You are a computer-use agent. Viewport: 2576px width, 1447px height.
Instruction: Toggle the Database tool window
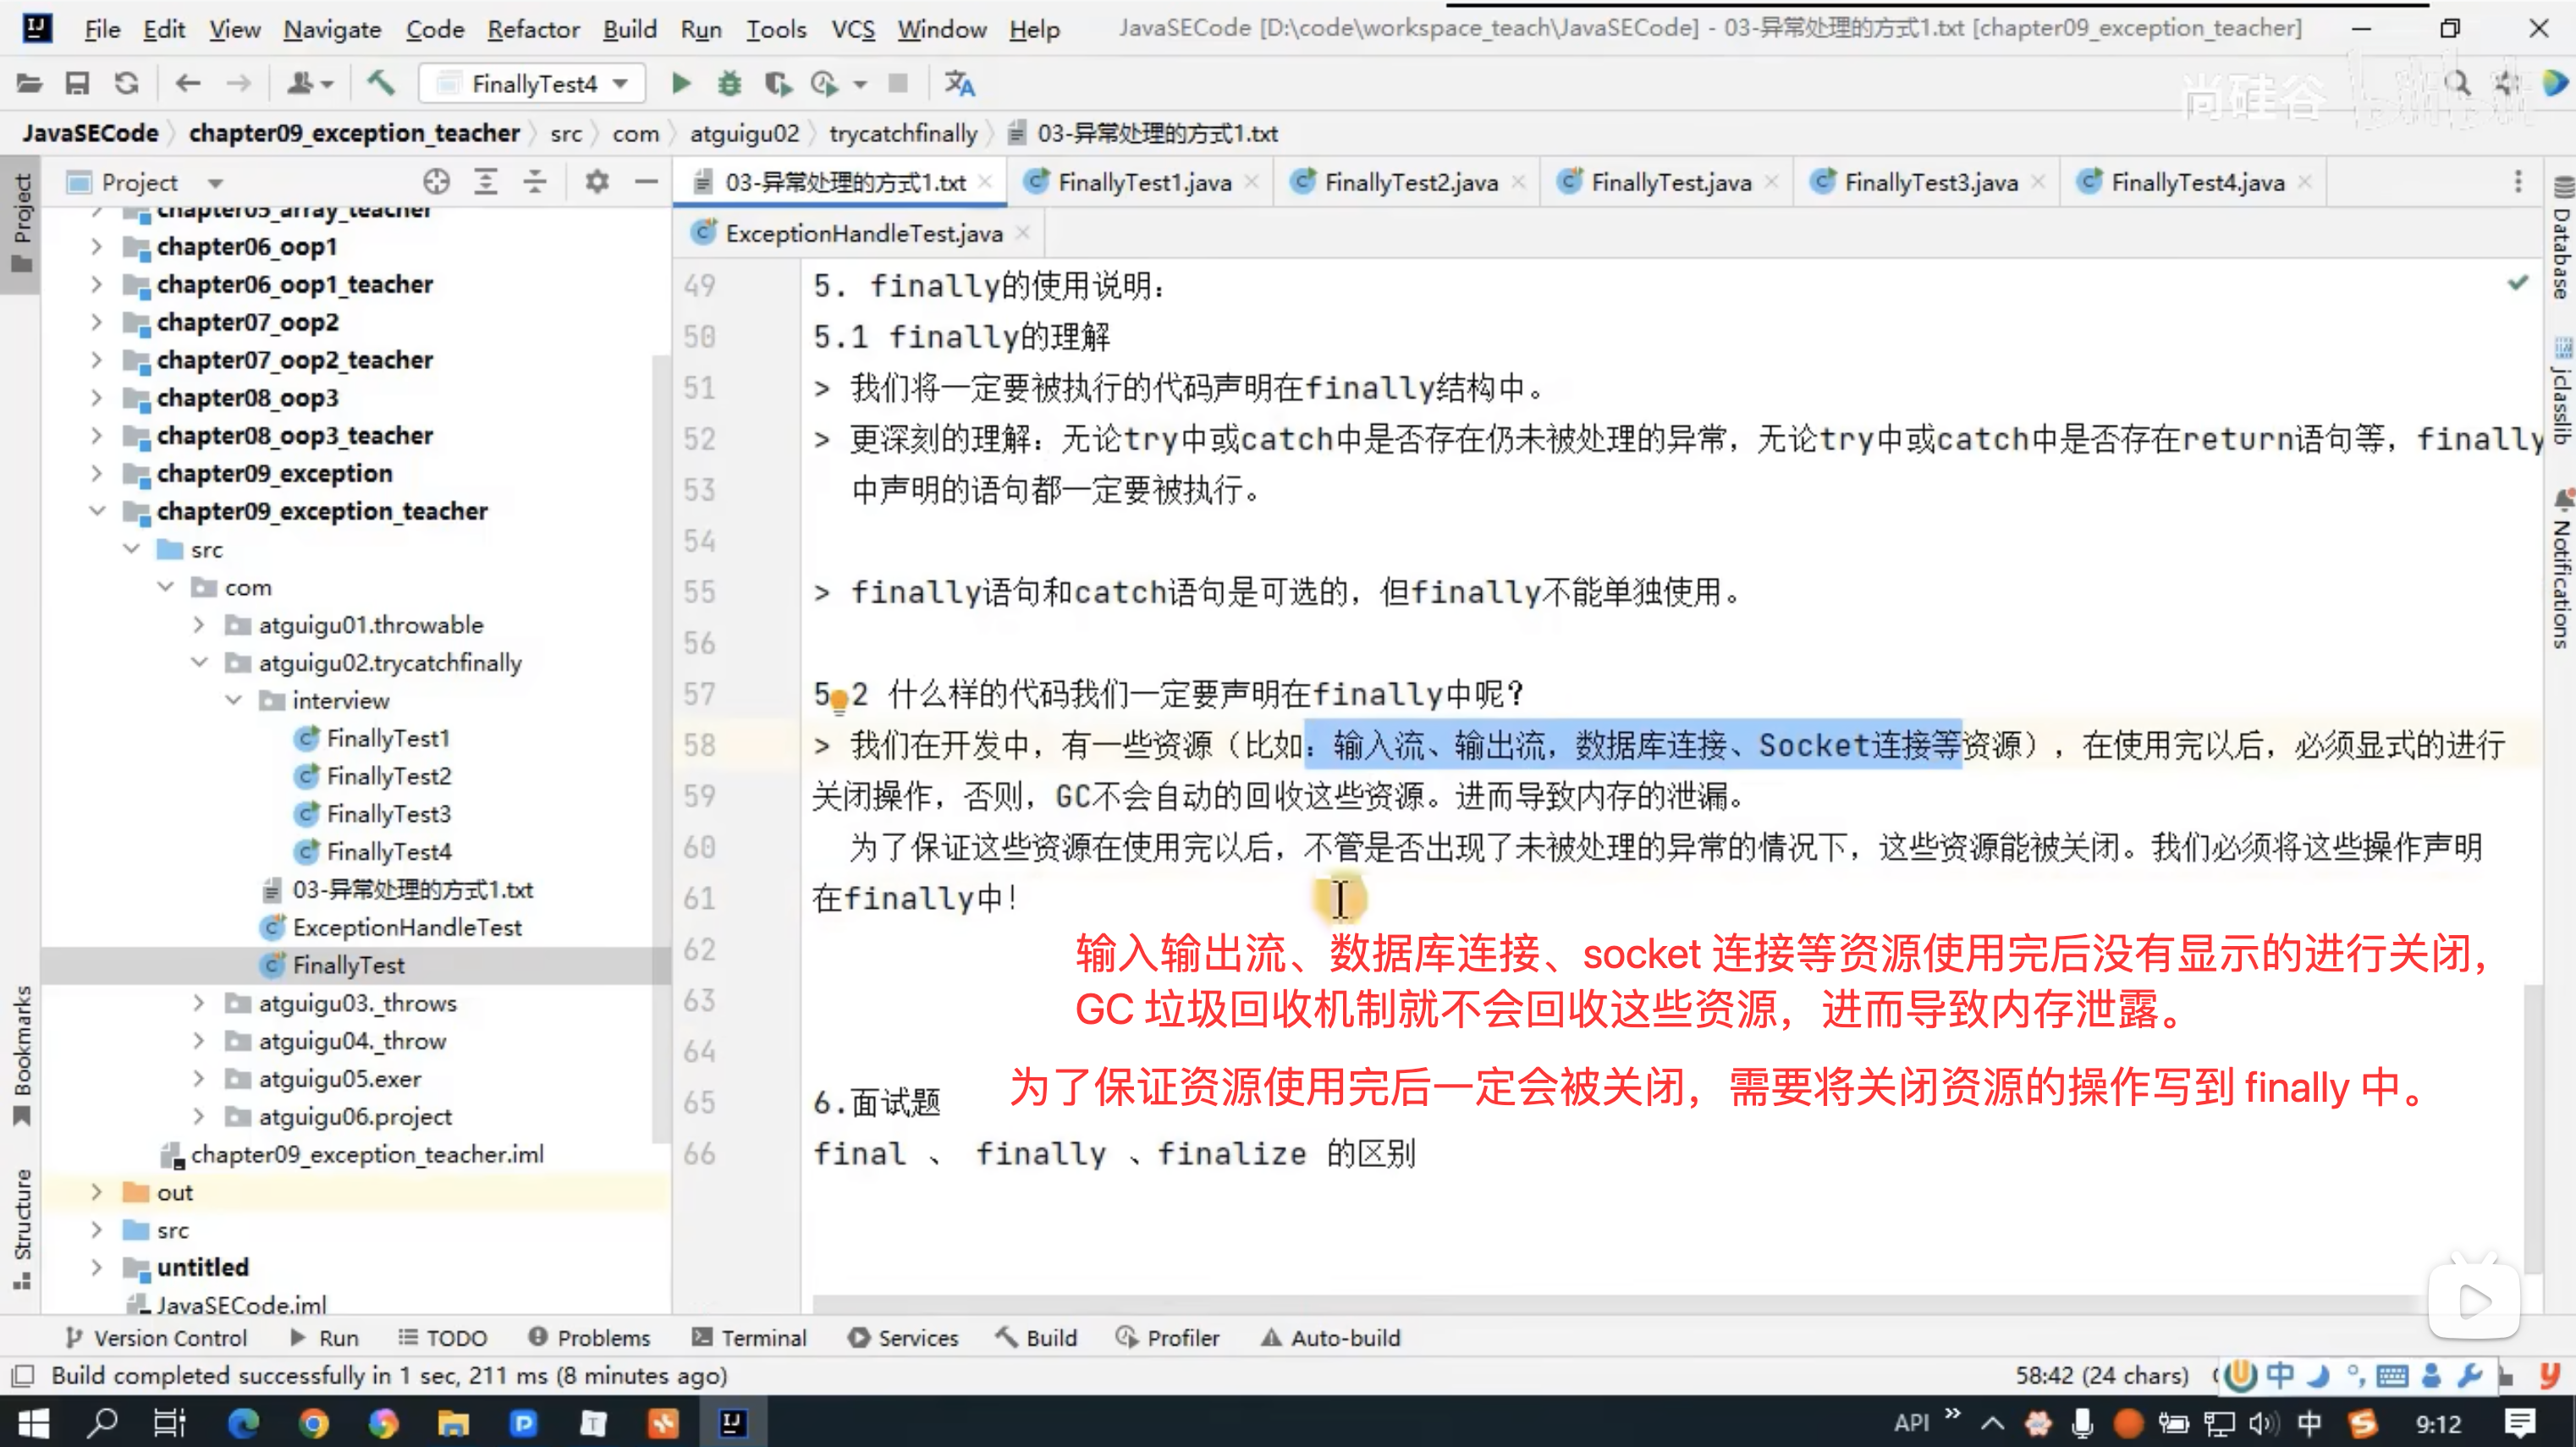coord(2561,240)
